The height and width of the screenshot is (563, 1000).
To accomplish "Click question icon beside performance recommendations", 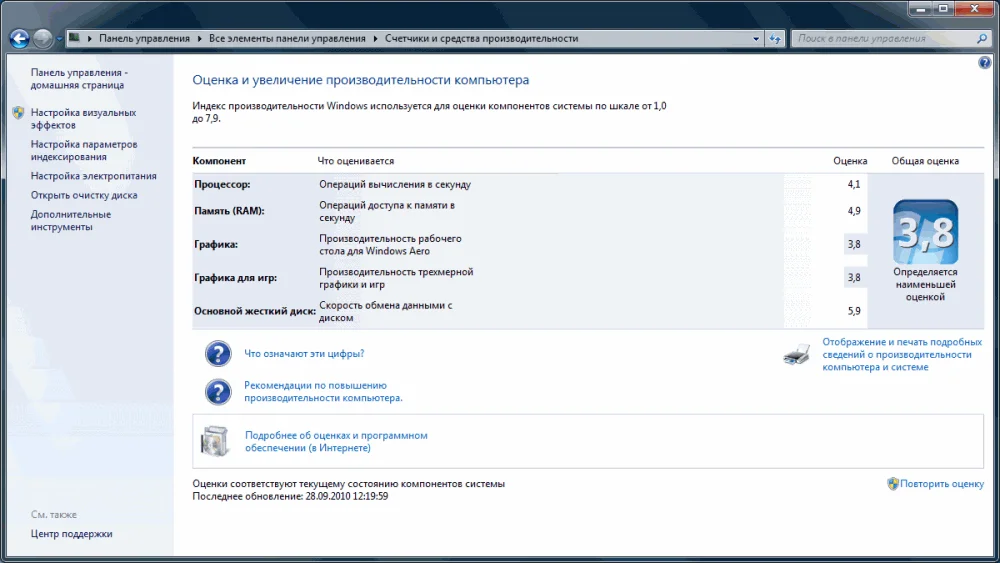I will point(217,392).
